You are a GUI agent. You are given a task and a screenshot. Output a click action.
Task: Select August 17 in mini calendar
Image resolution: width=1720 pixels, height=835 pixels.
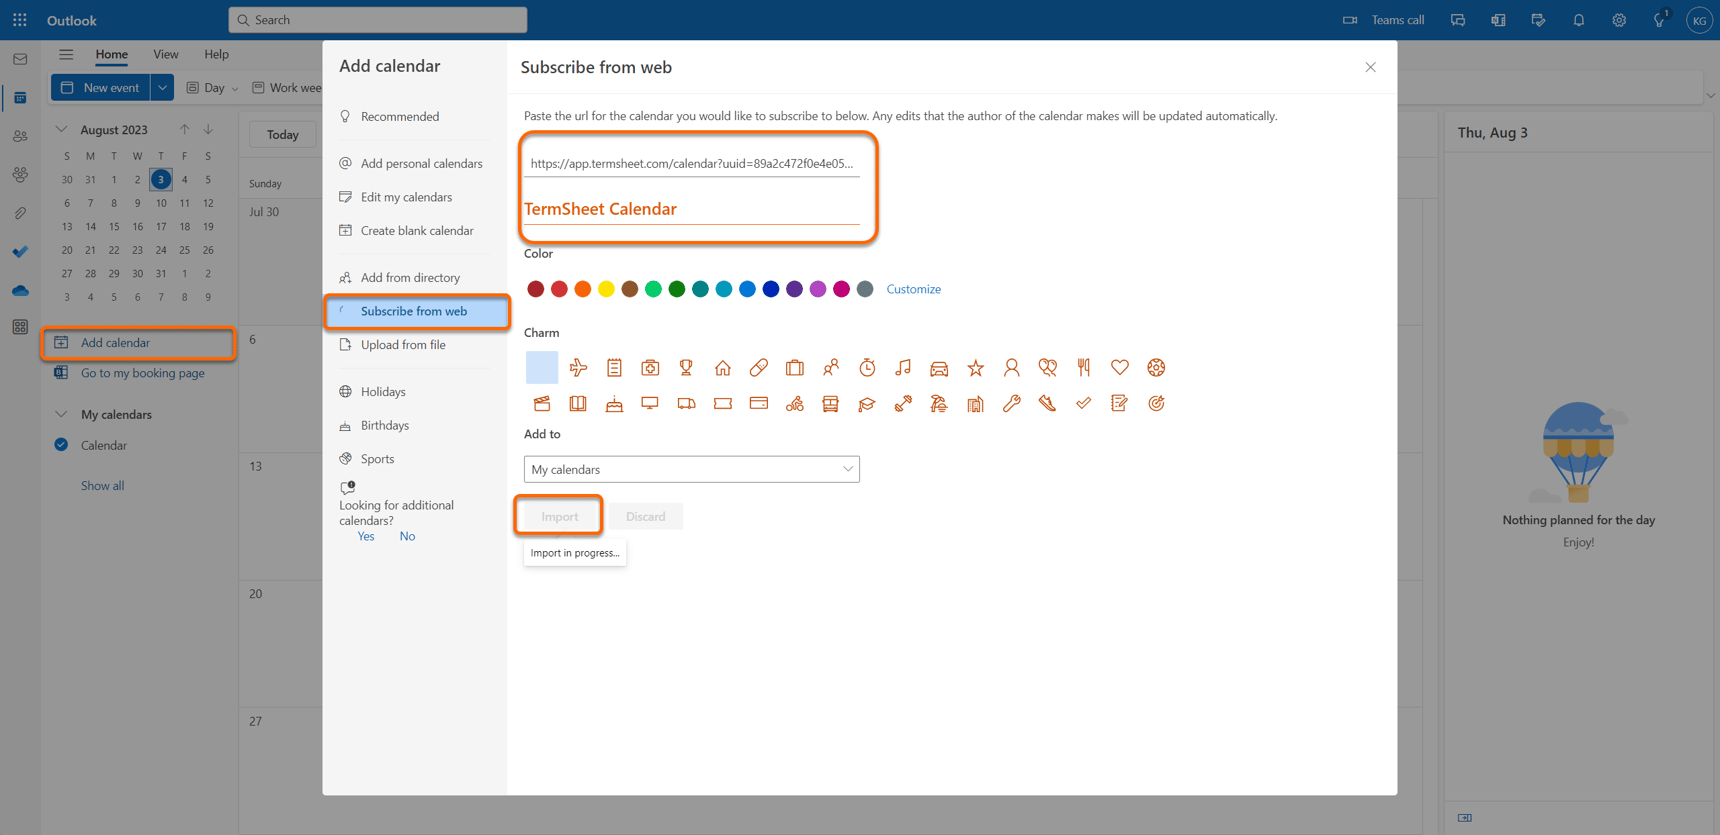(x=161, y=226)
